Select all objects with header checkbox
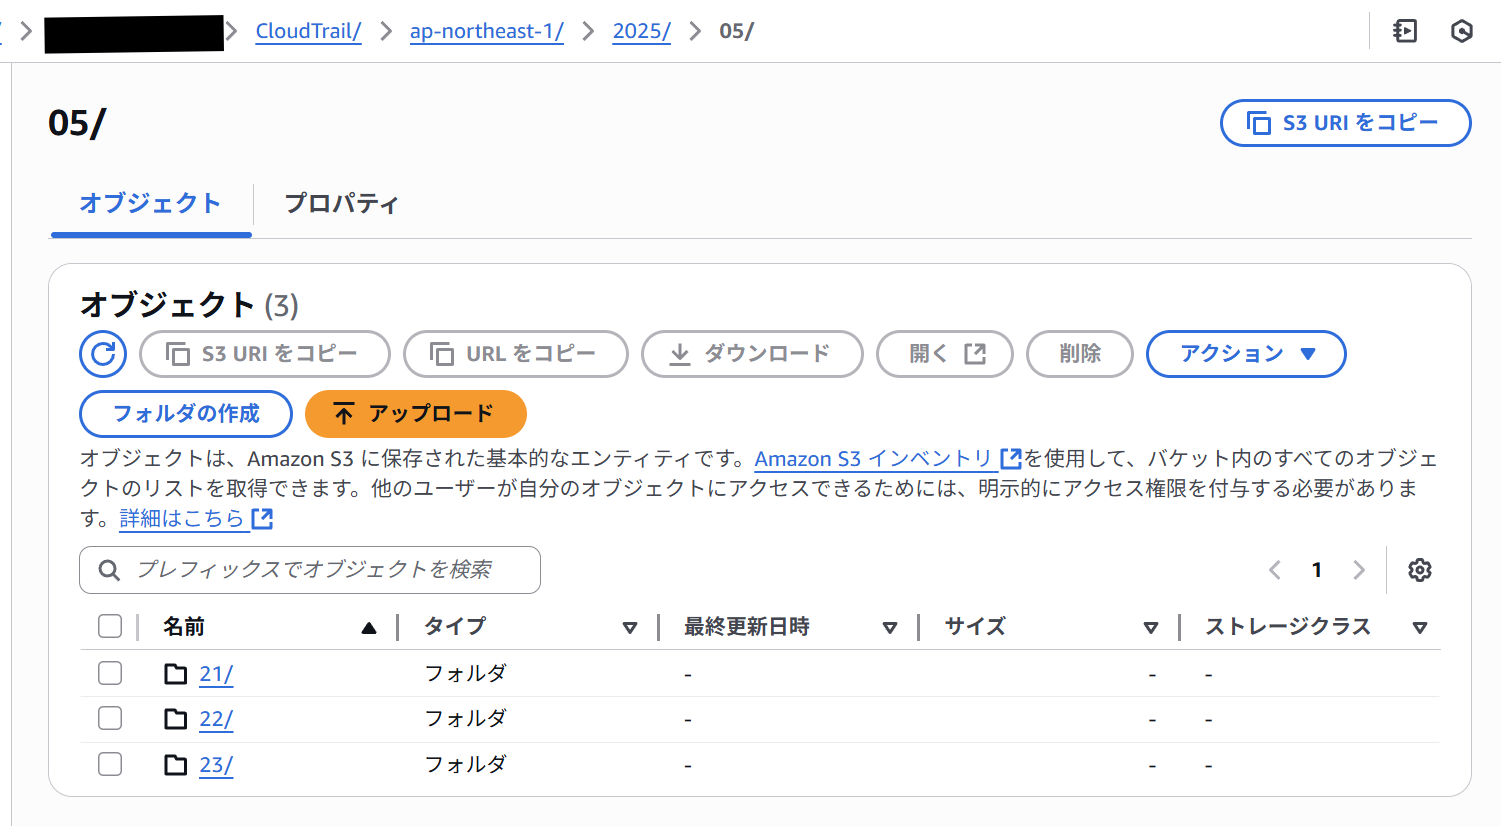Screen dimensions: 1501x826 point(110,626)
